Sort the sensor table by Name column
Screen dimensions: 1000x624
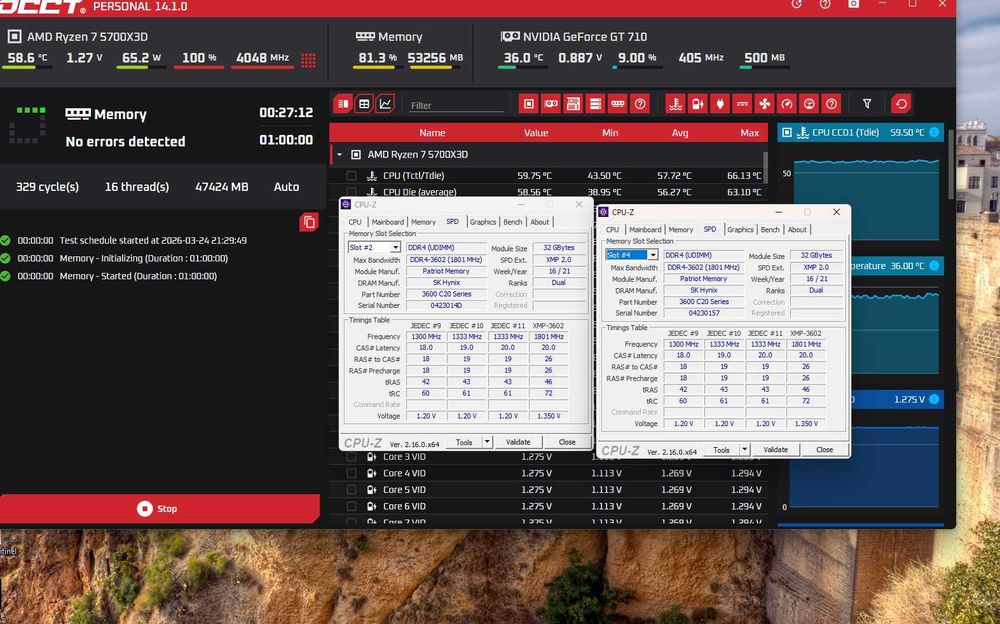point(432,133)
